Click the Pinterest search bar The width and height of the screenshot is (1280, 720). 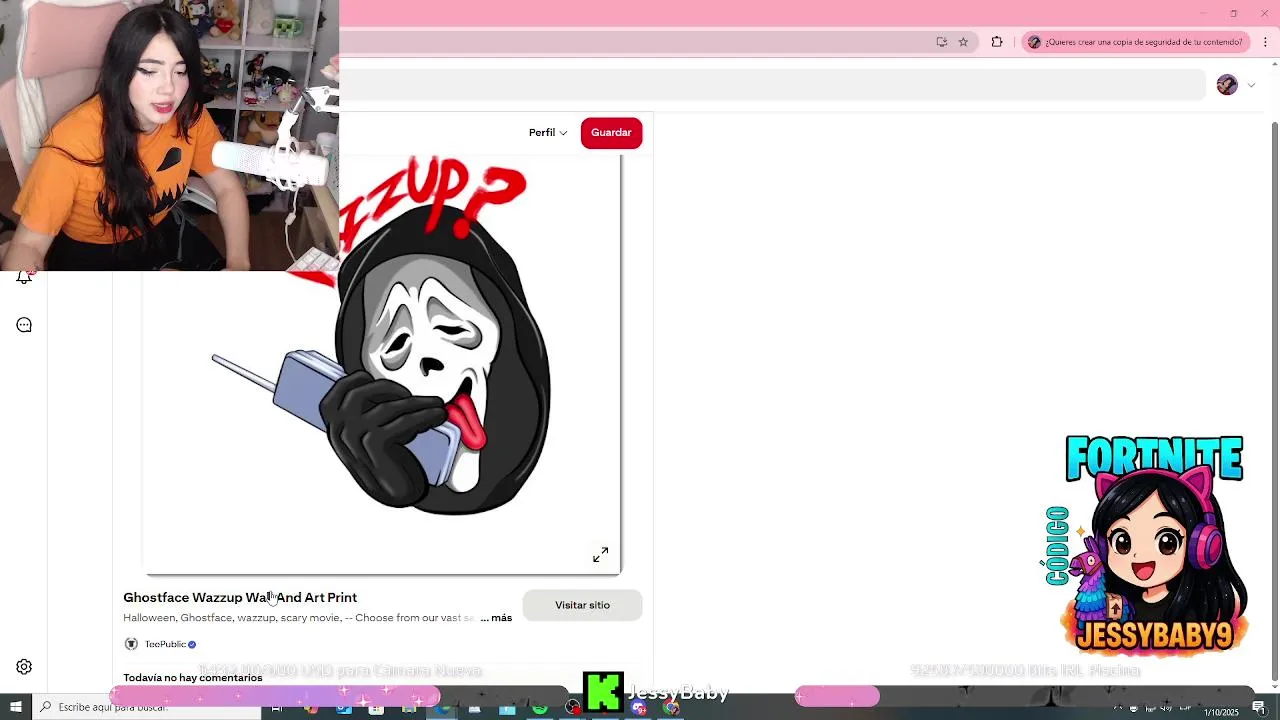pyautogui.click(x=772, y=85)
